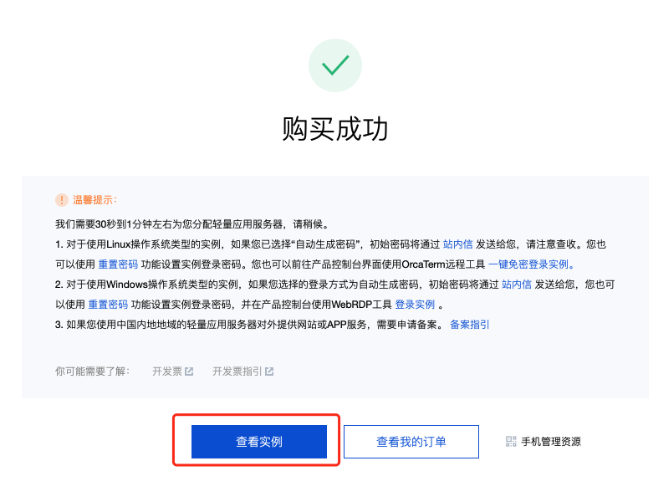Click the blue 查看实例 button
The height and width of the screenshot is (477, 667).
(x=259, y=442)
